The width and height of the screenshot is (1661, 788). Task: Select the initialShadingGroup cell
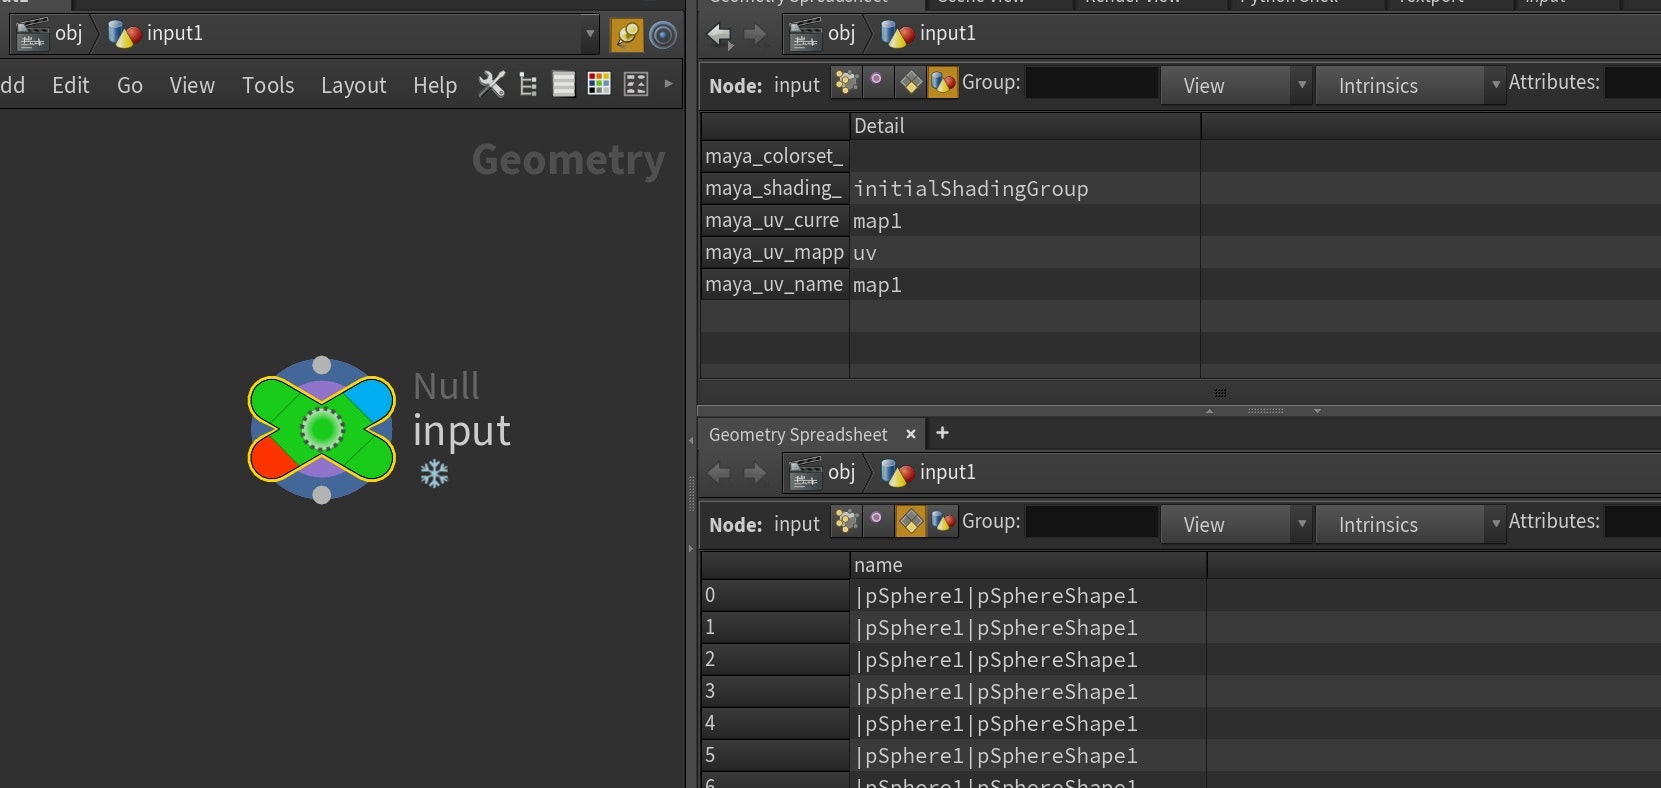click(1025, 188)
